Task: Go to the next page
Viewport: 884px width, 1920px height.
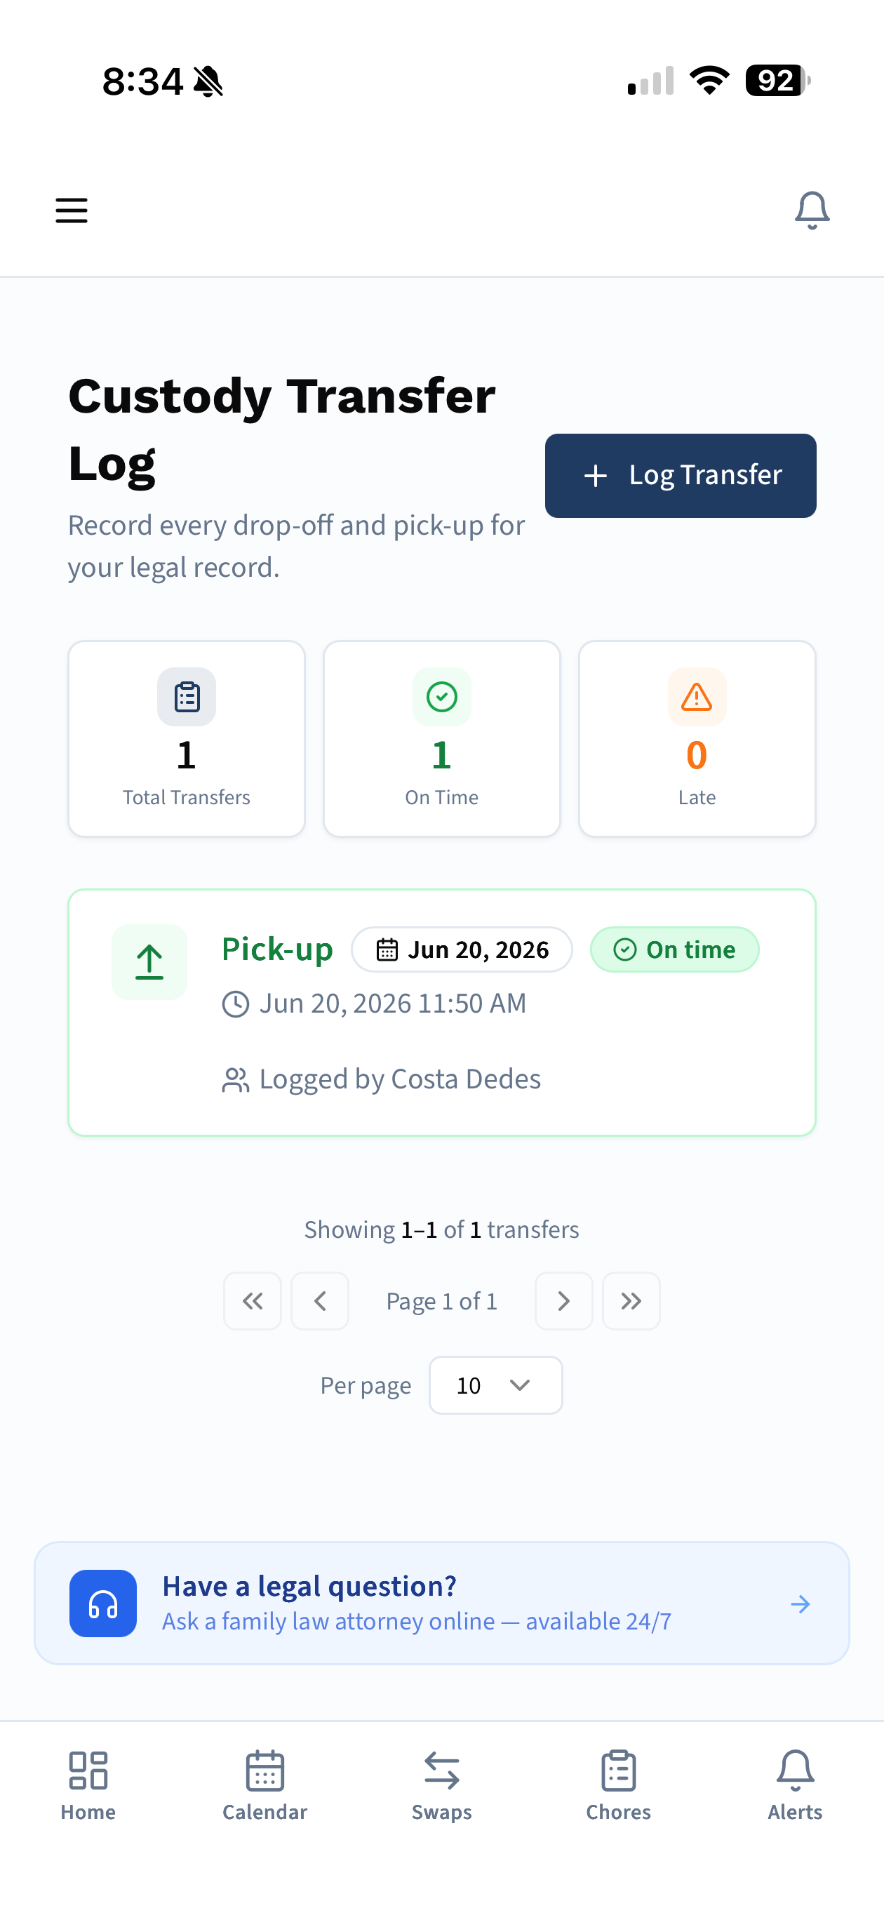Action: coord(564,1301)
